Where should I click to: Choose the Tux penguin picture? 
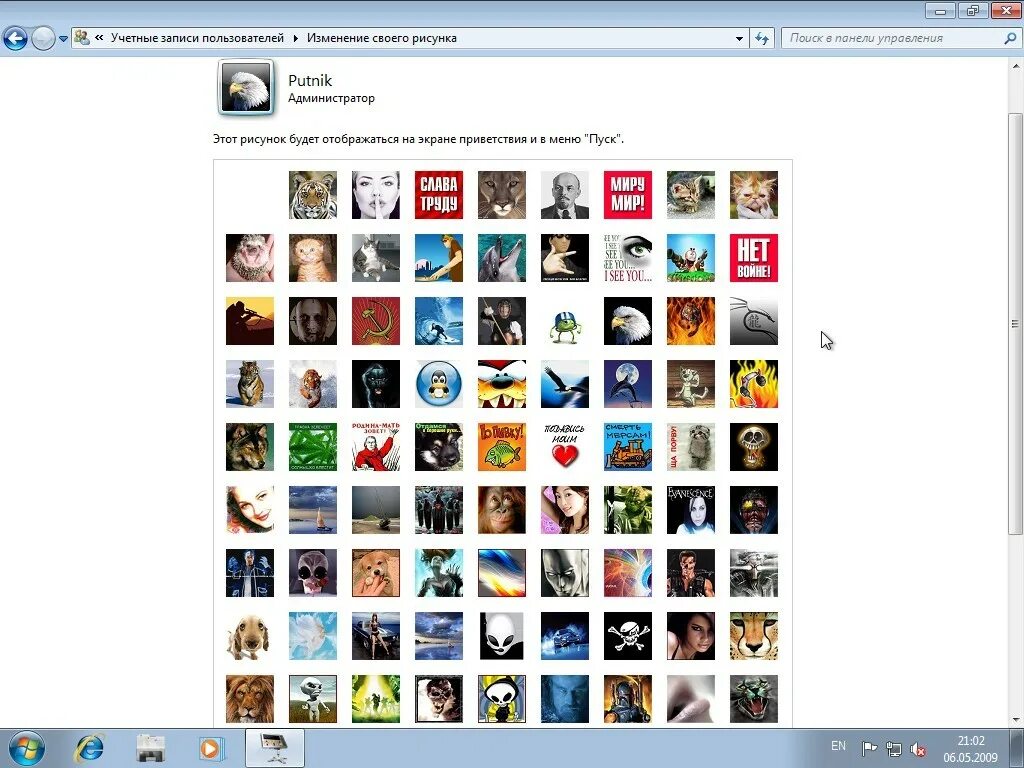click(x=439, y=384)
